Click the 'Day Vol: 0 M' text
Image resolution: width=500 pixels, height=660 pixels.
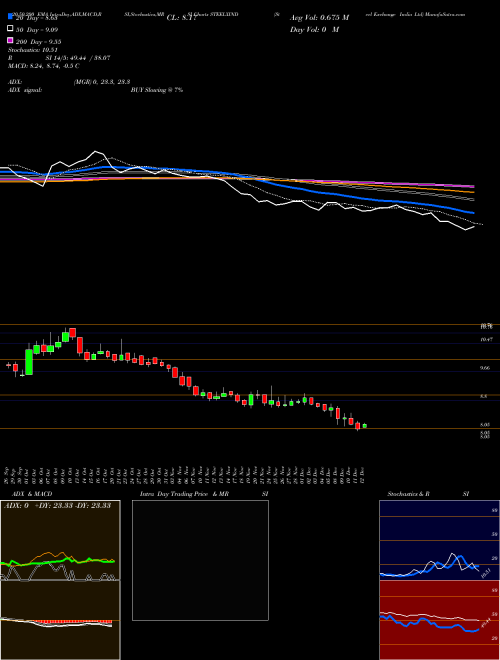(x=314, y=29)
